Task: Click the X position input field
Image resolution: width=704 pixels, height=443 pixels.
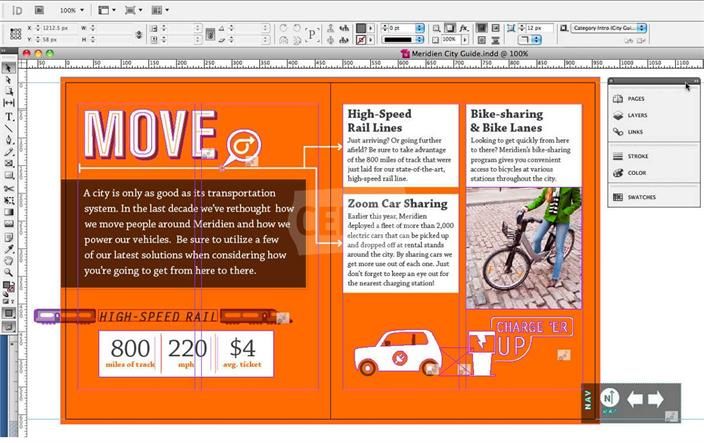Action: (55, 28)
